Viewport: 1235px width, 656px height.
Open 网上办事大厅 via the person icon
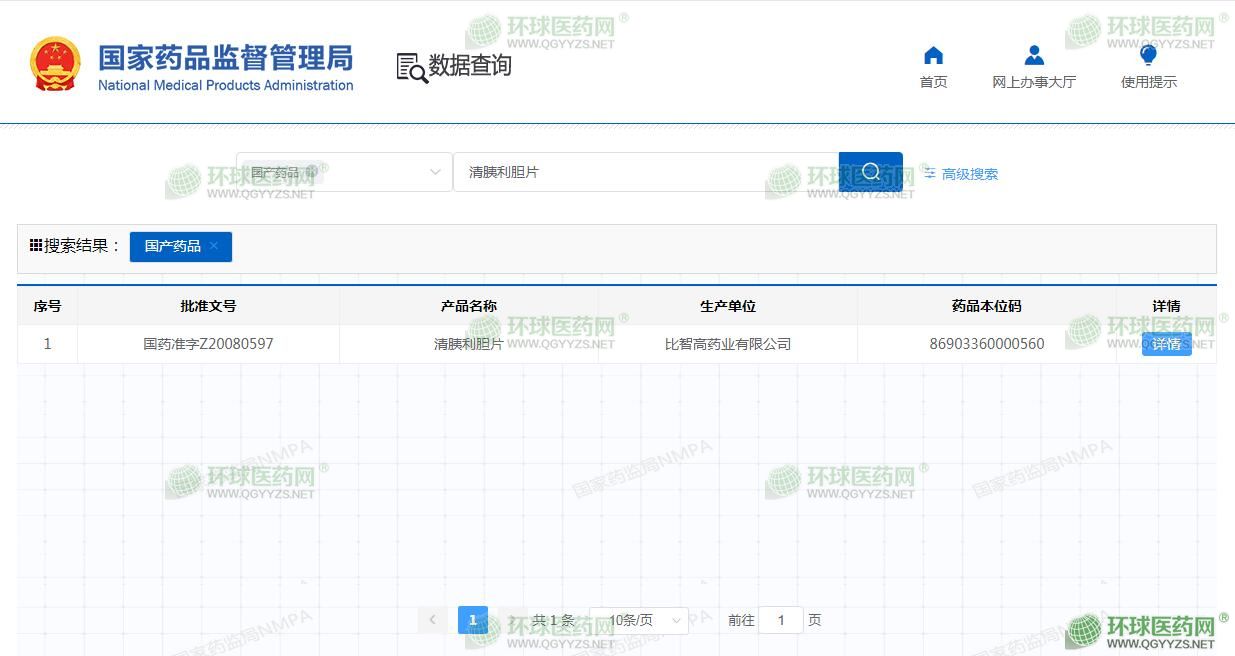click(x=1034, y=56)
